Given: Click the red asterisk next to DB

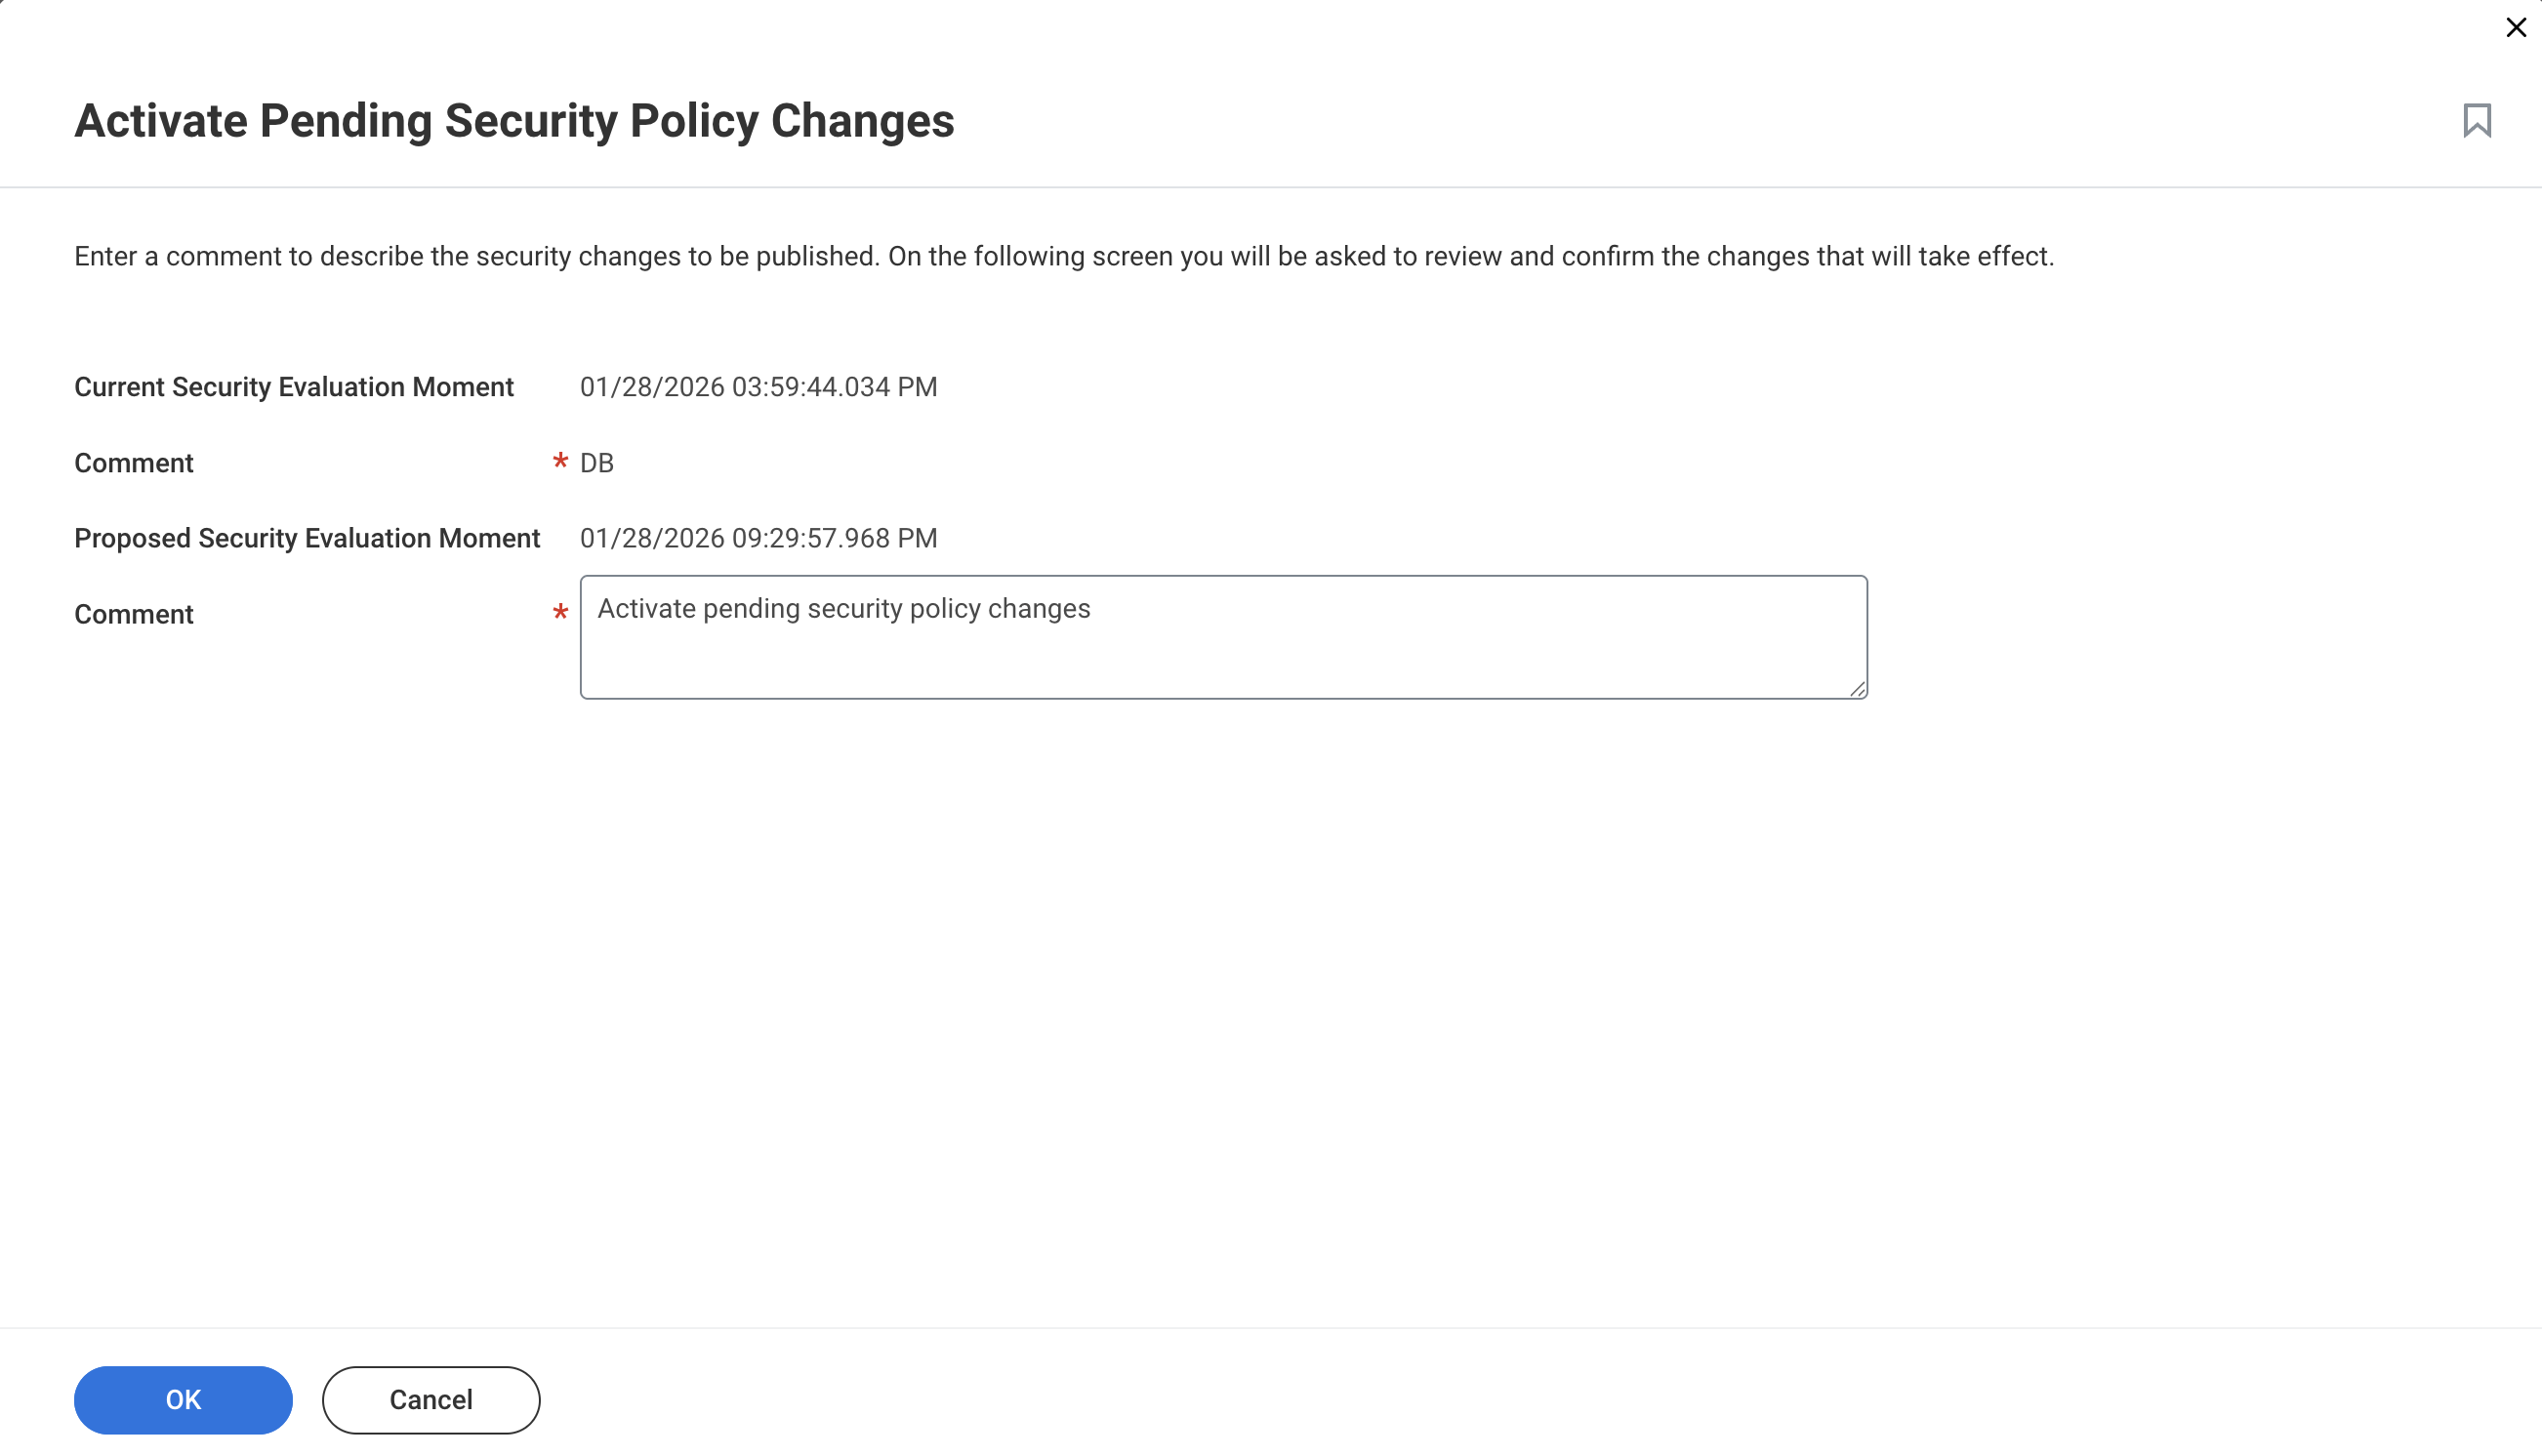Looking at the screenshot, I should [560, 461].
